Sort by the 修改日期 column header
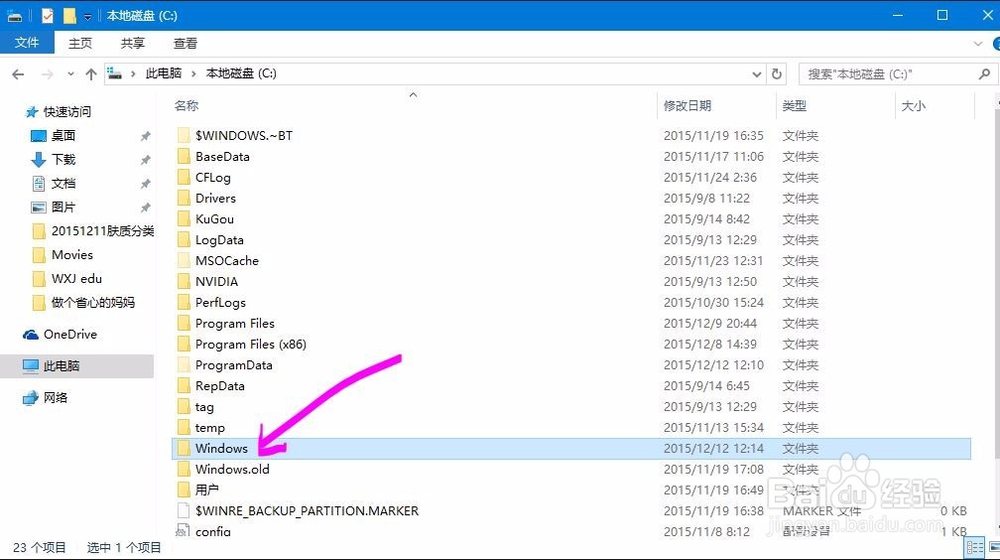This screenshot has height=560, width=1000. point(688,106)
